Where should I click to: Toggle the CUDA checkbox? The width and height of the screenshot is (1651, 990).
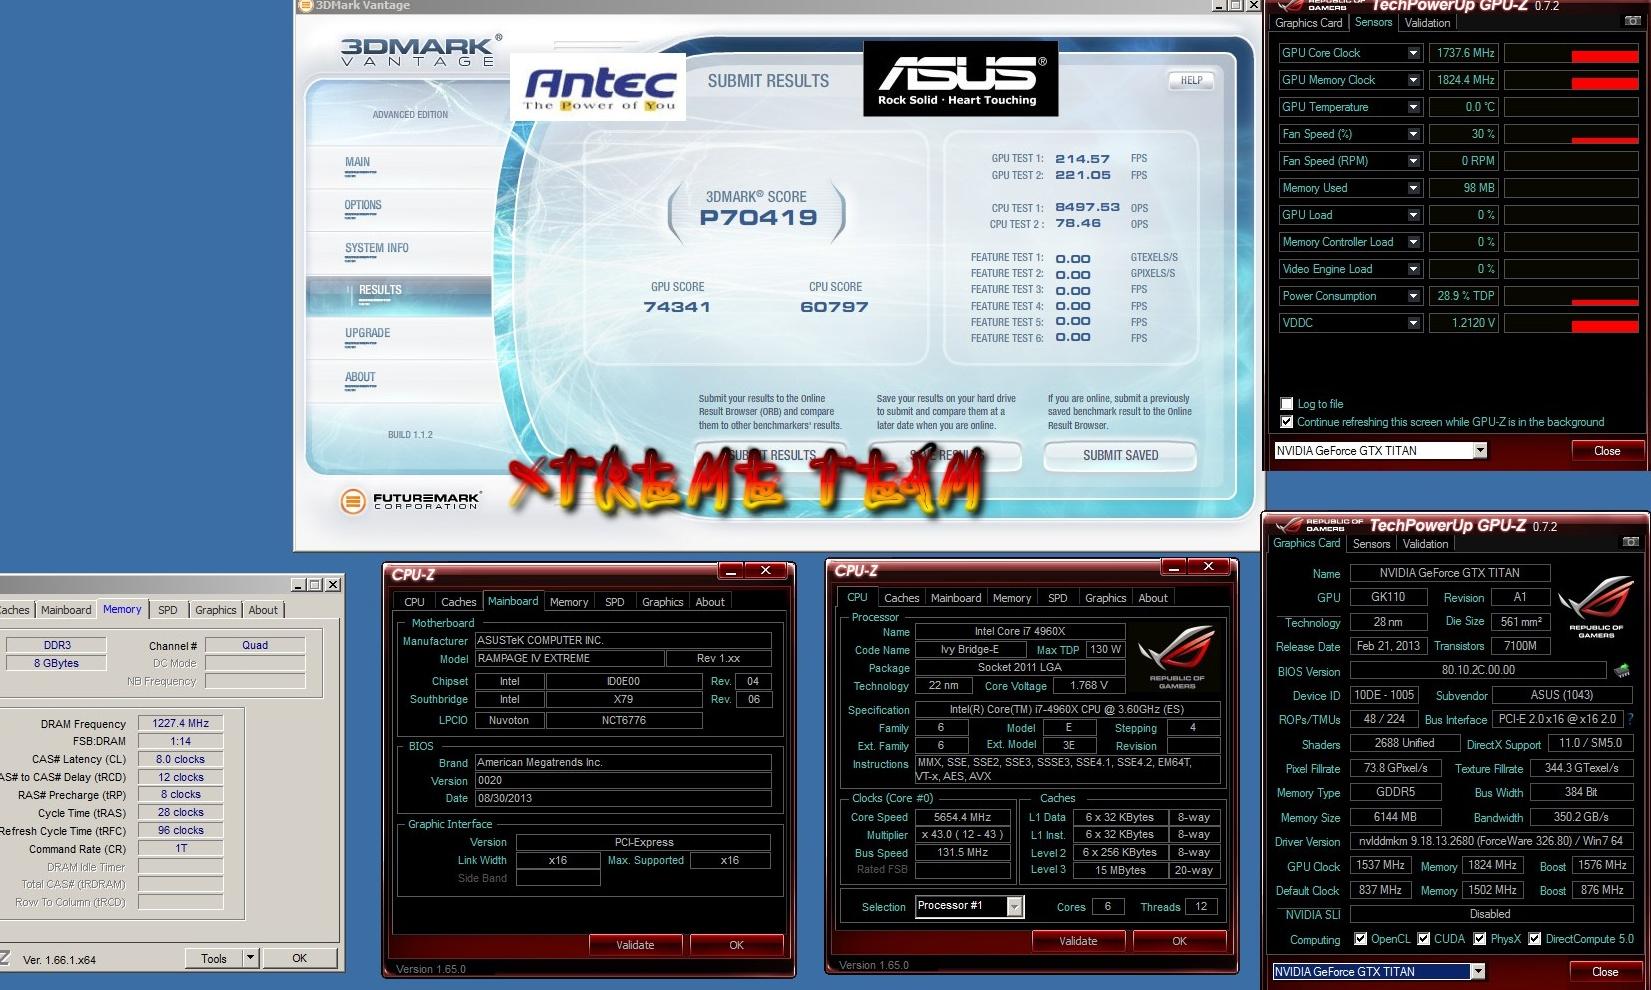point(1423,939)
